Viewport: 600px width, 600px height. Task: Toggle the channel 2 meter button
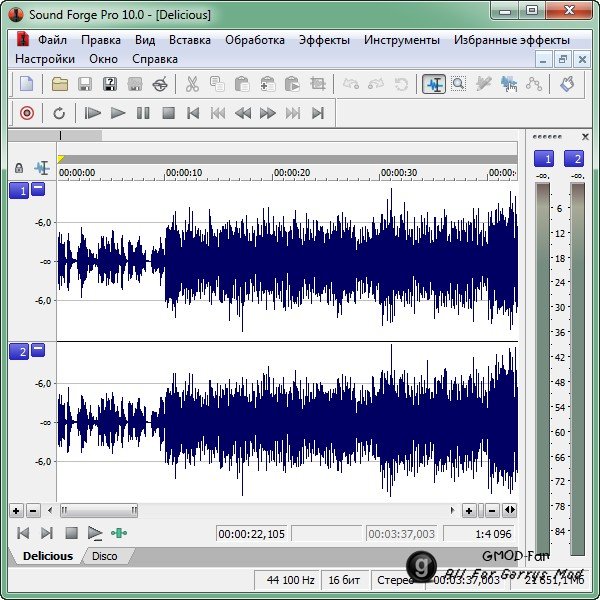[574, 158]
